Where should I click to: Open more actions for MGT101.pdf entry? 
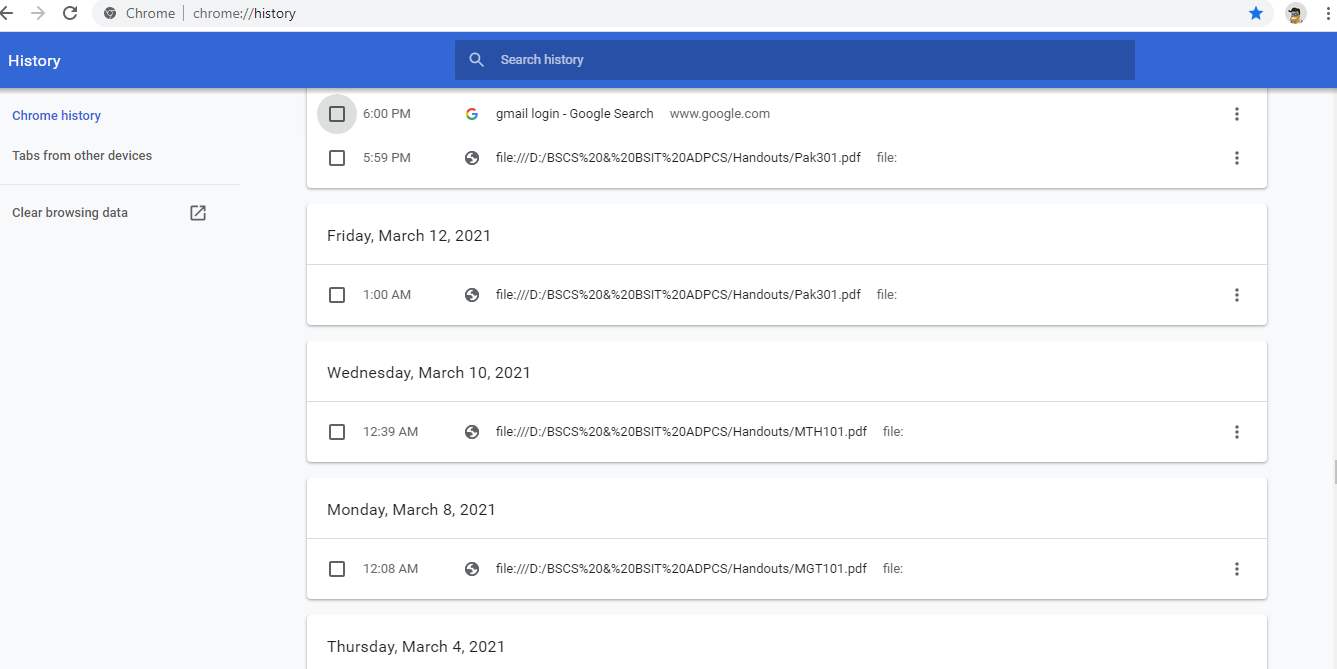point(1237,569)
